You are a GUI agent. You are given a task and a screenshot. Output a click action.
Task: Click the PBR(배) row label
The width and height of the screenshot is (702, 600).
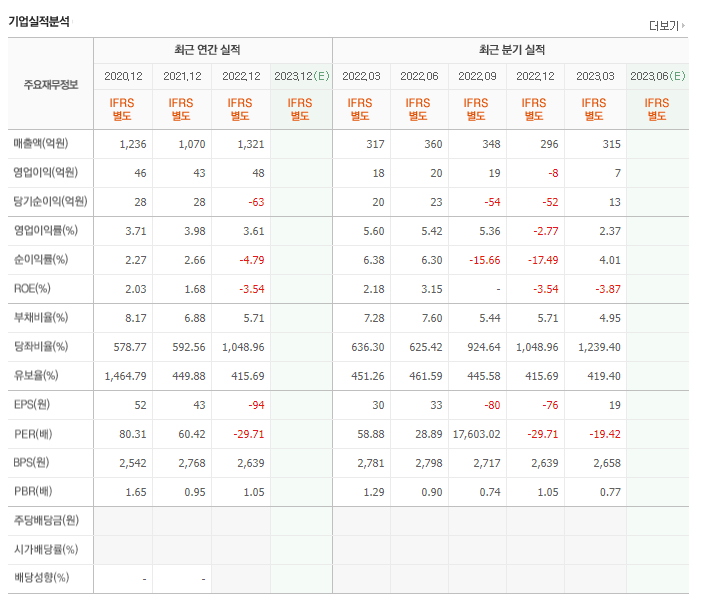pos(33,491)
